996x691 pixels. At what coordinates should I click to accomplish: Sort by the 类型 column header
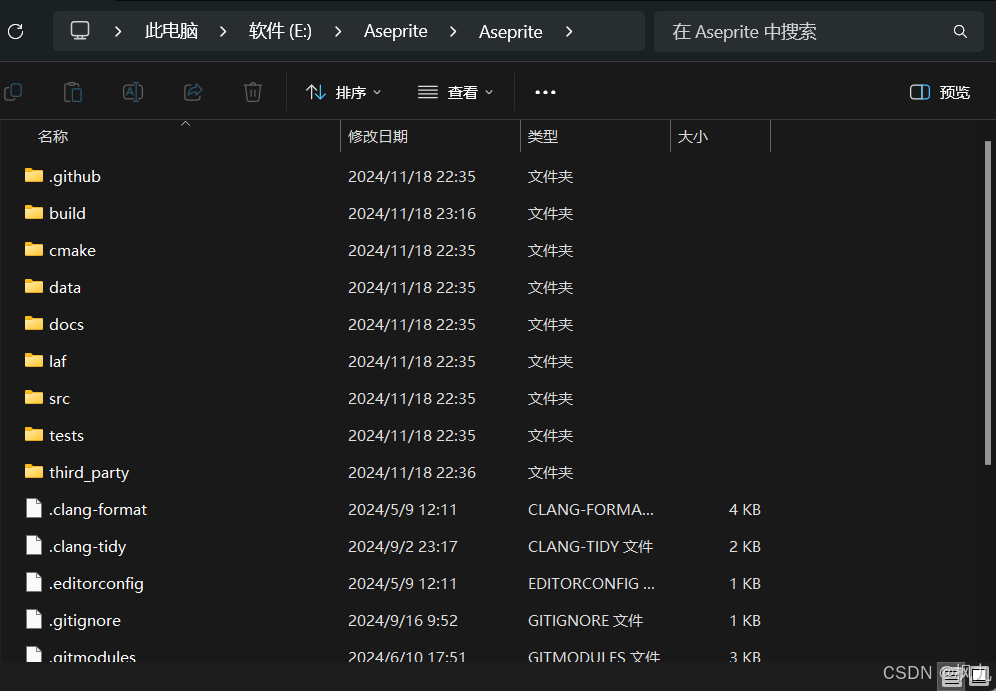point(543,137)
